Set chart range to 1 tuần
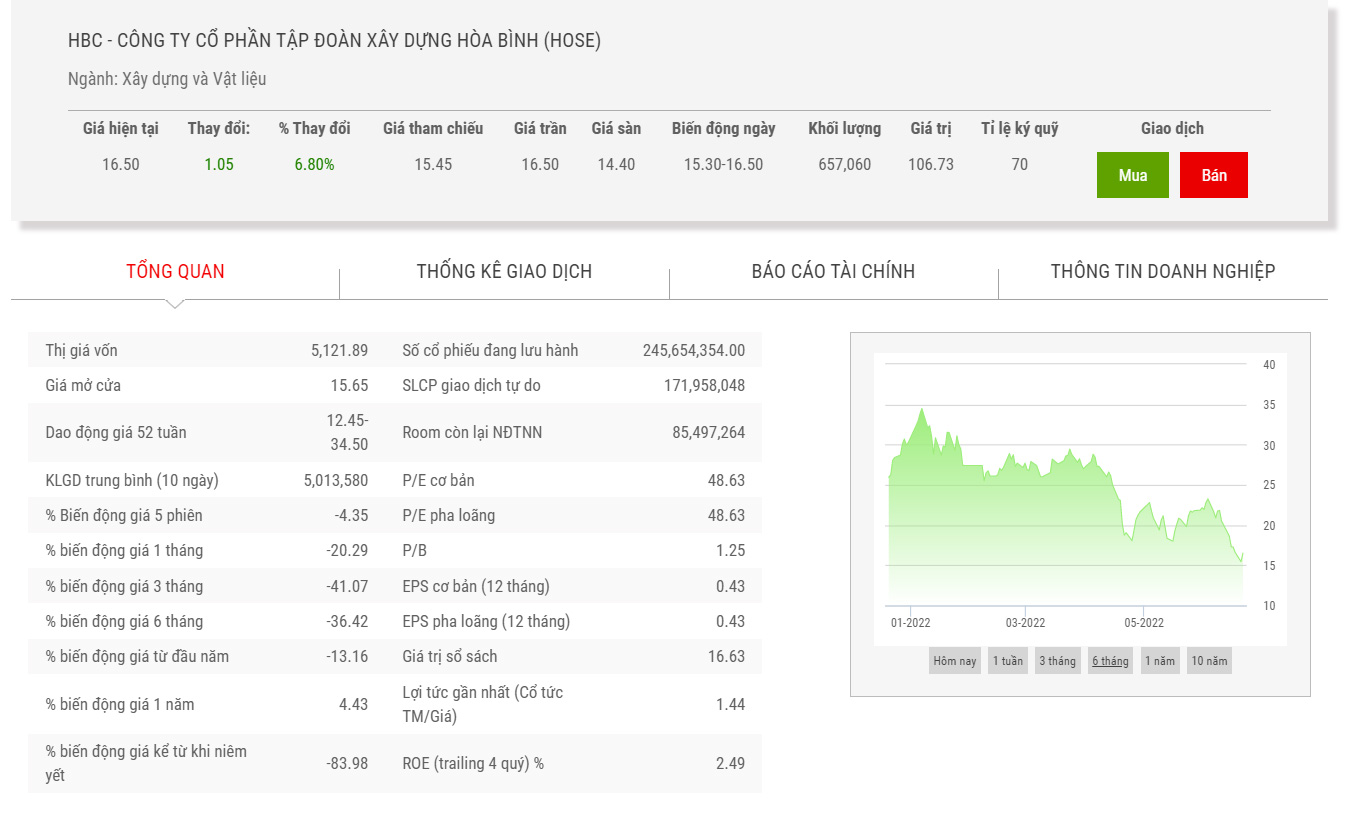 [x=1007, y=661]
